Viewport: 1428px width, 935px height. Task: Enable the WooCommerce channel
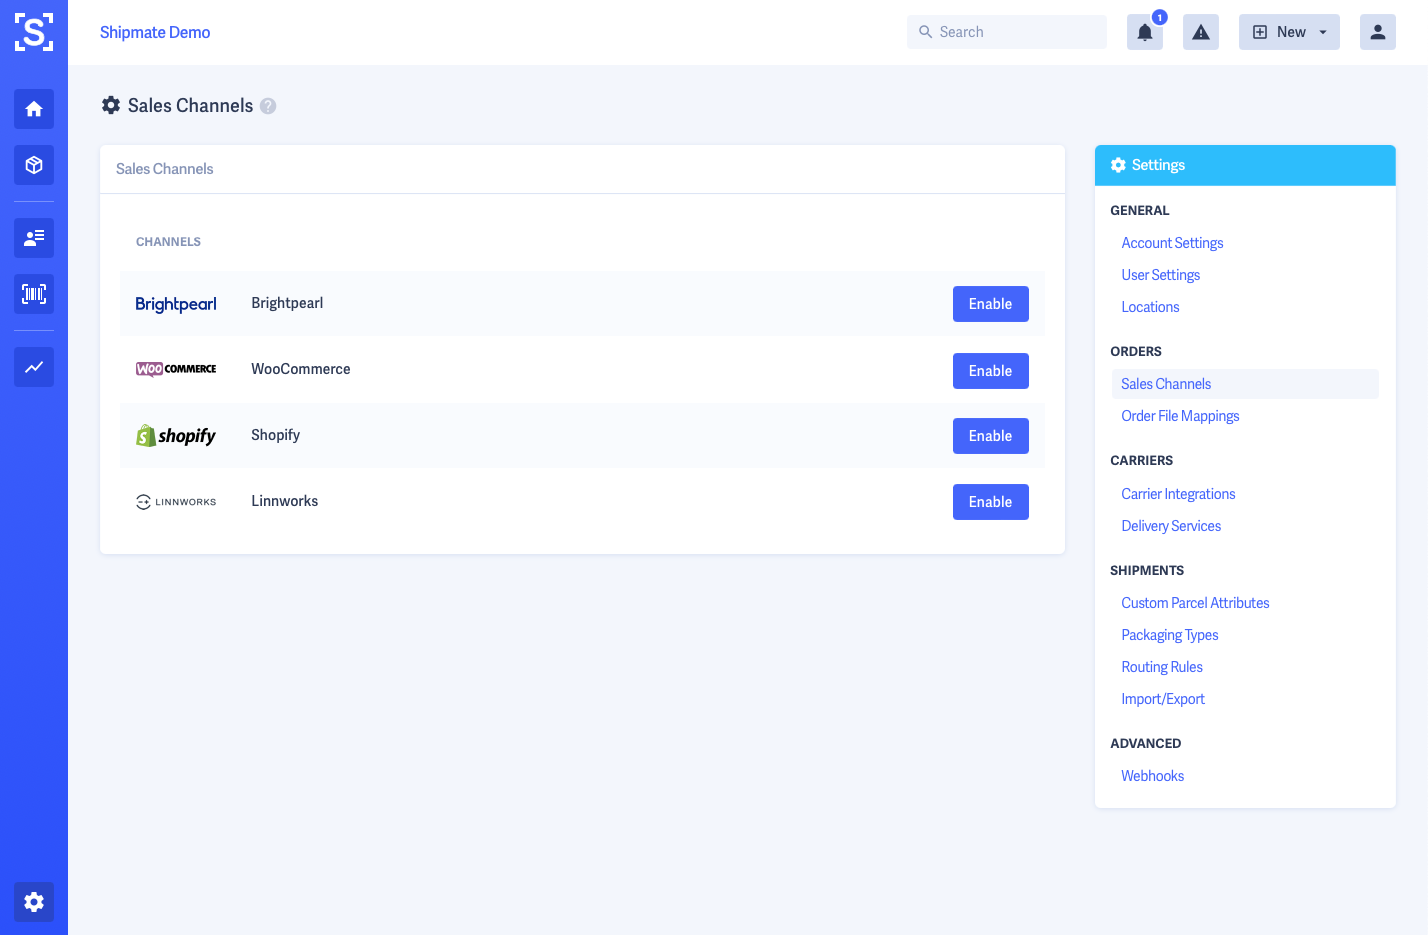tap(990, 371)
